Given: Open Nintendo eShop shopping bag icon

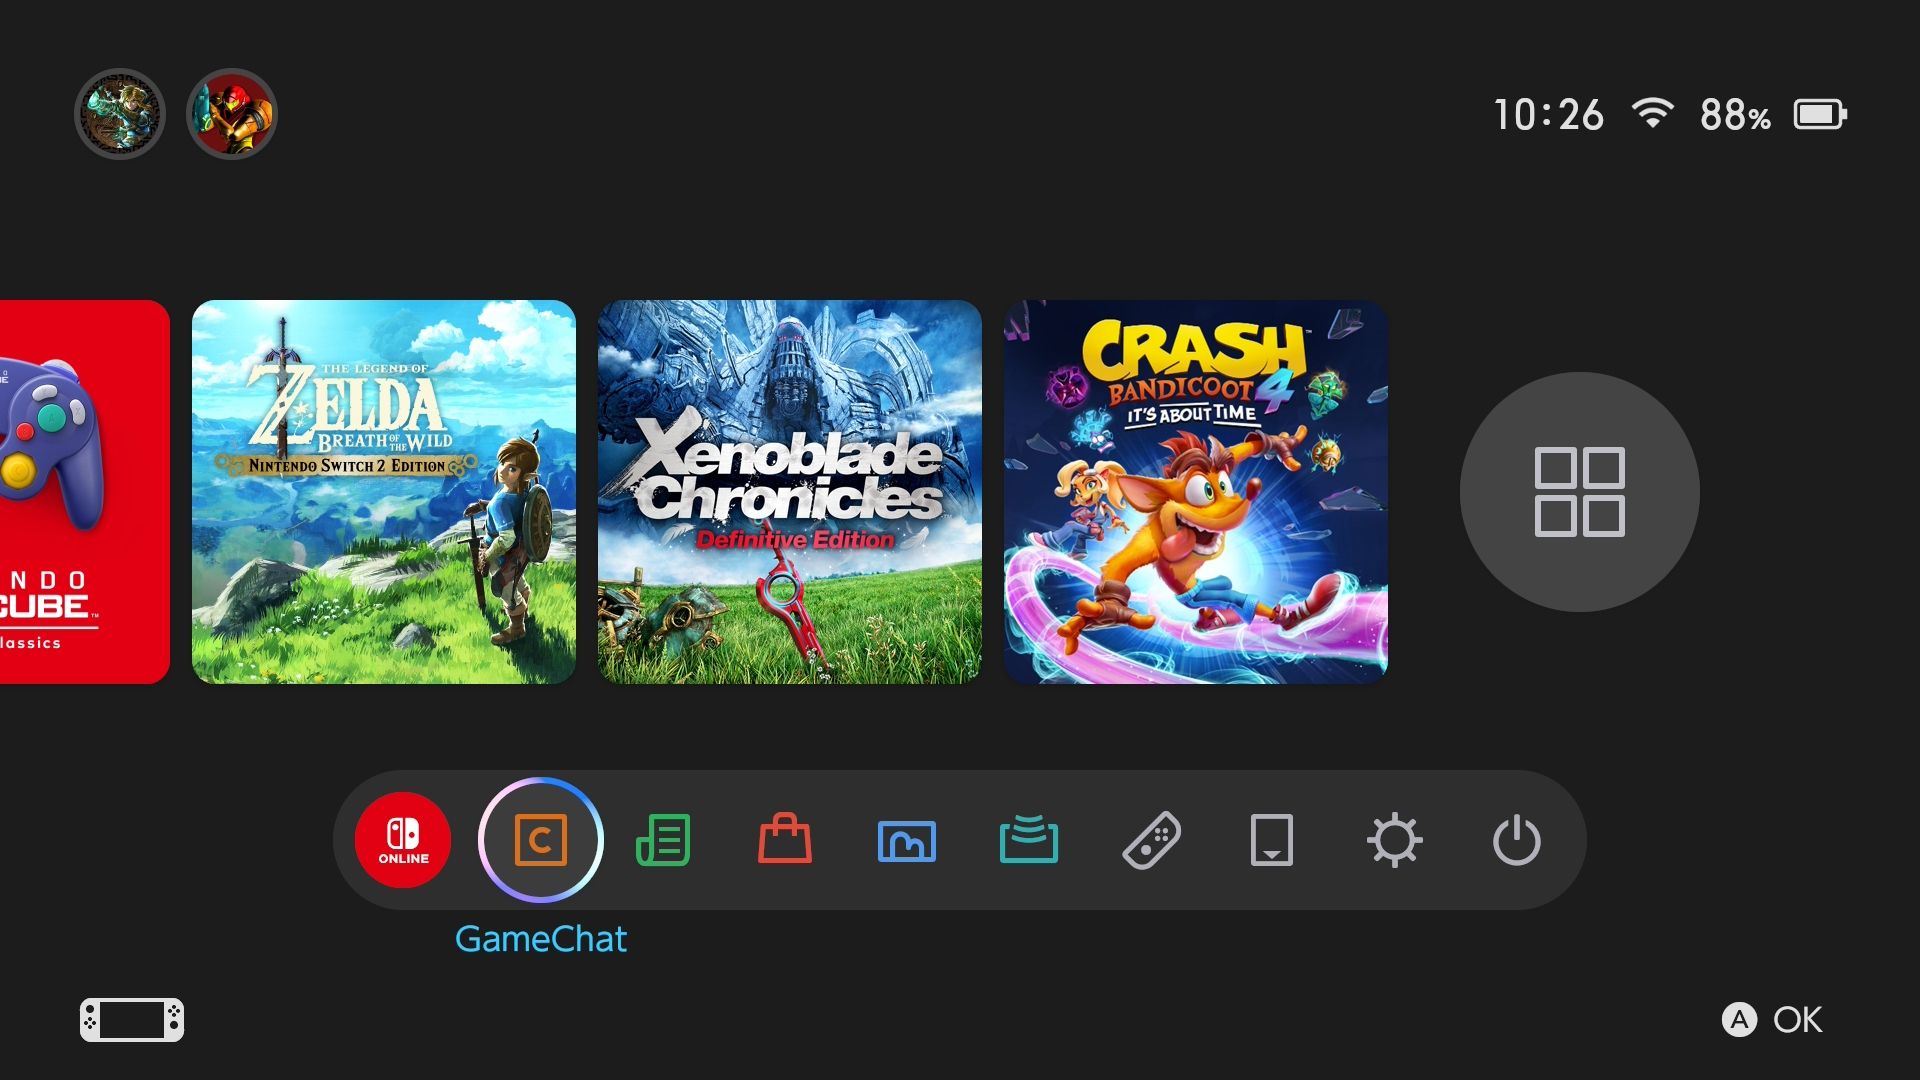Looking at the screenshot, I should pyautogui.click(x=785, y=838).
